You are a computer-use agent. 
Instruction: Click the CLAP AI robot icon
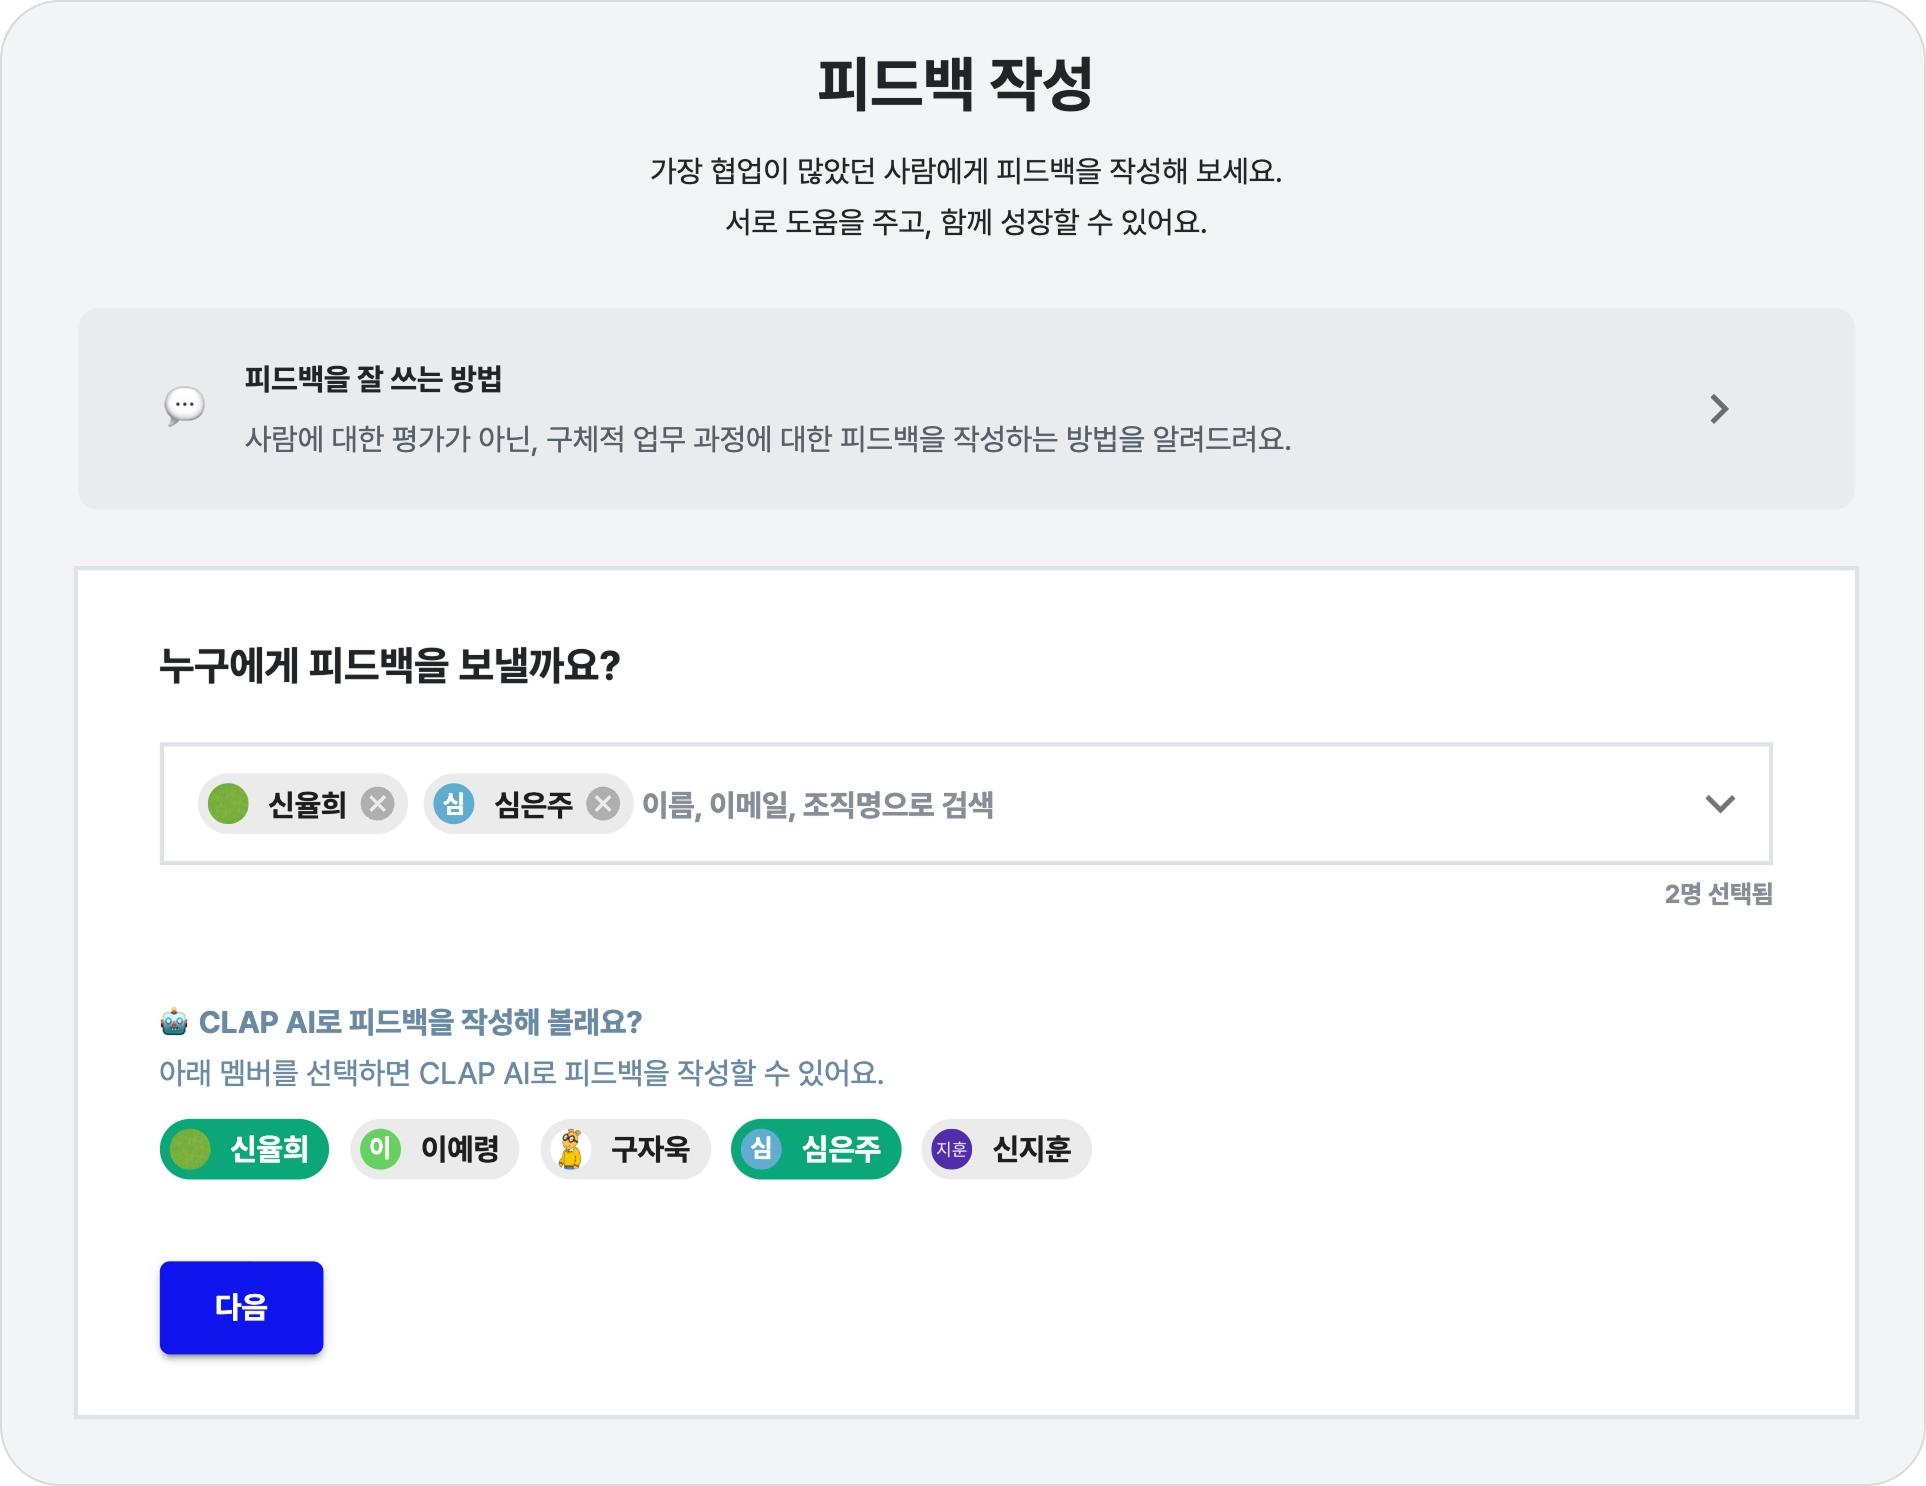[x=174, y=1022]
